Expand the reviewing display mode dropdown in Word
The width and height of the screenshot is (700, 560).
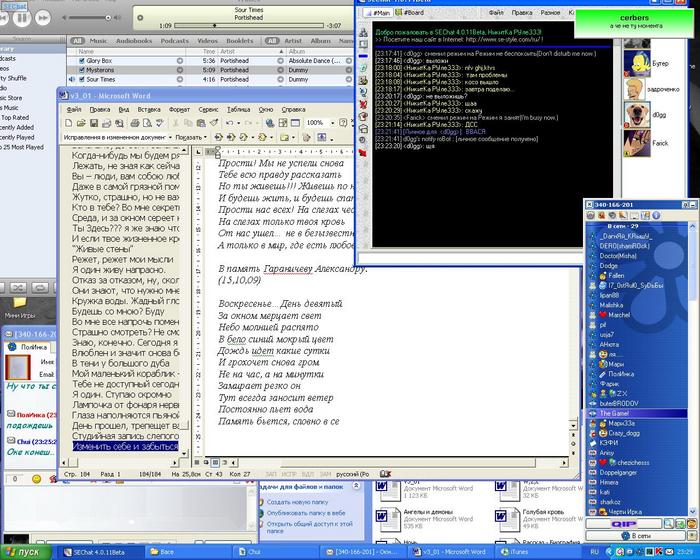click(x=170, y=137)
